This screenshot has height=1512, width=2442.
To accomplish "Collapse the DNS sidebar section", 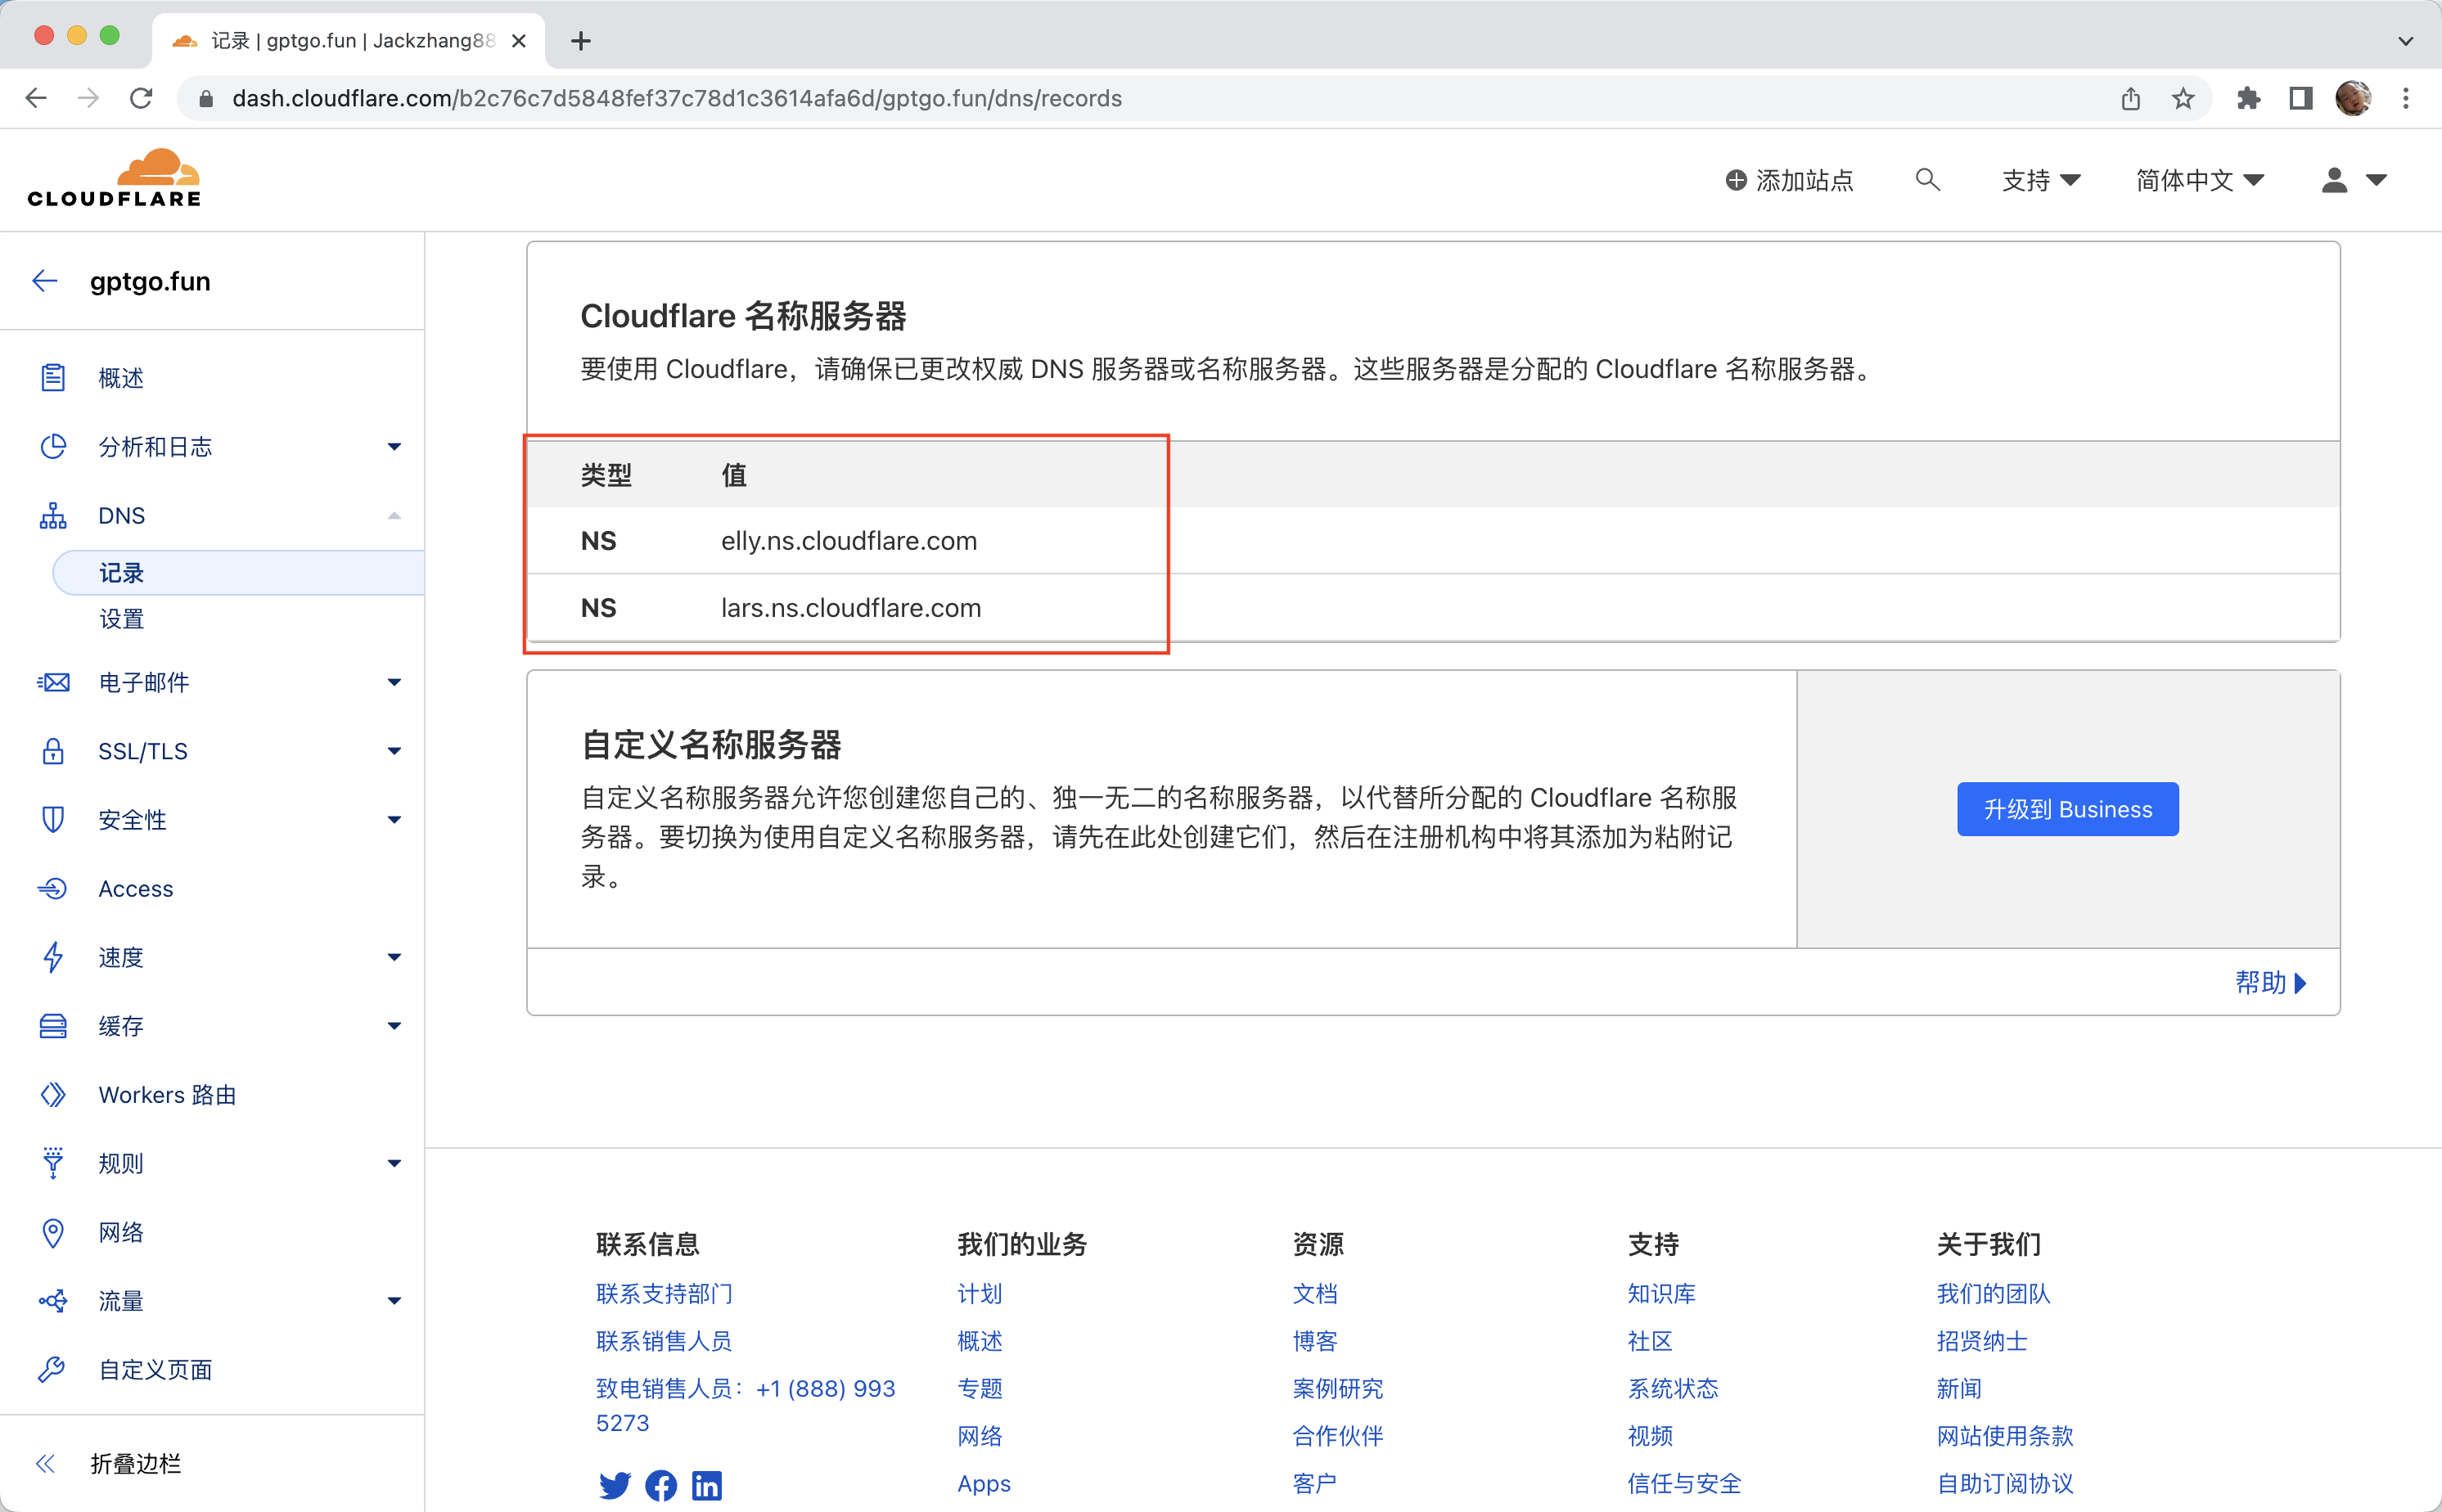I will tap(394, 516).
